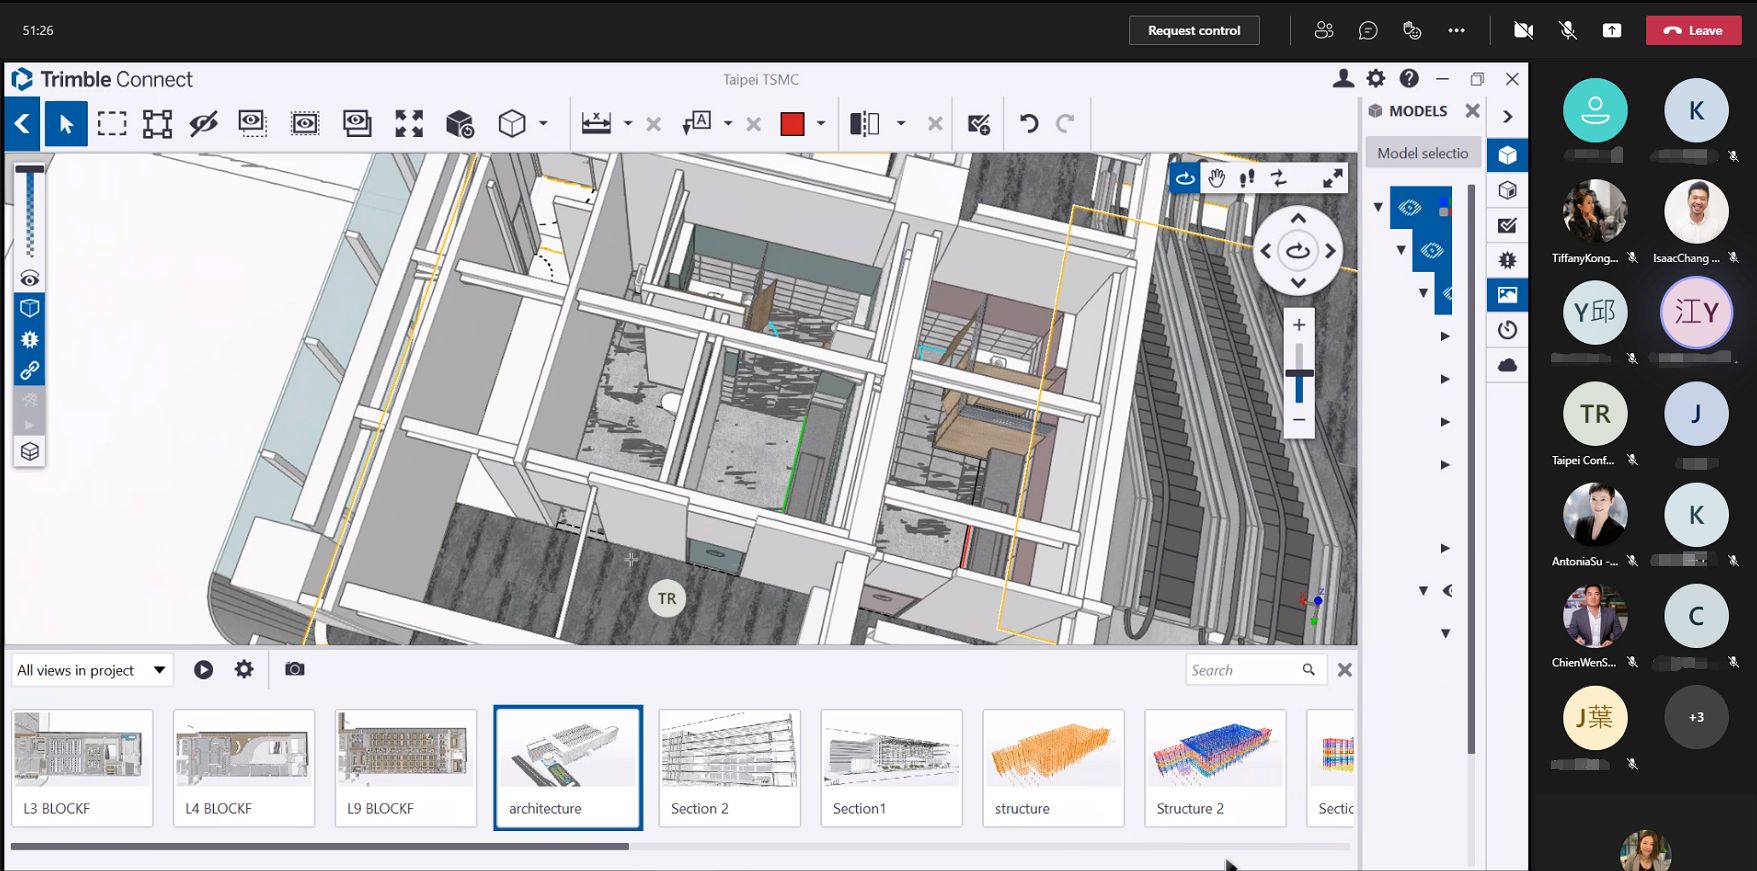Screen dimensions: 1757x871
Task: Open the Model selection tab
Action: tap(1422, 153)
